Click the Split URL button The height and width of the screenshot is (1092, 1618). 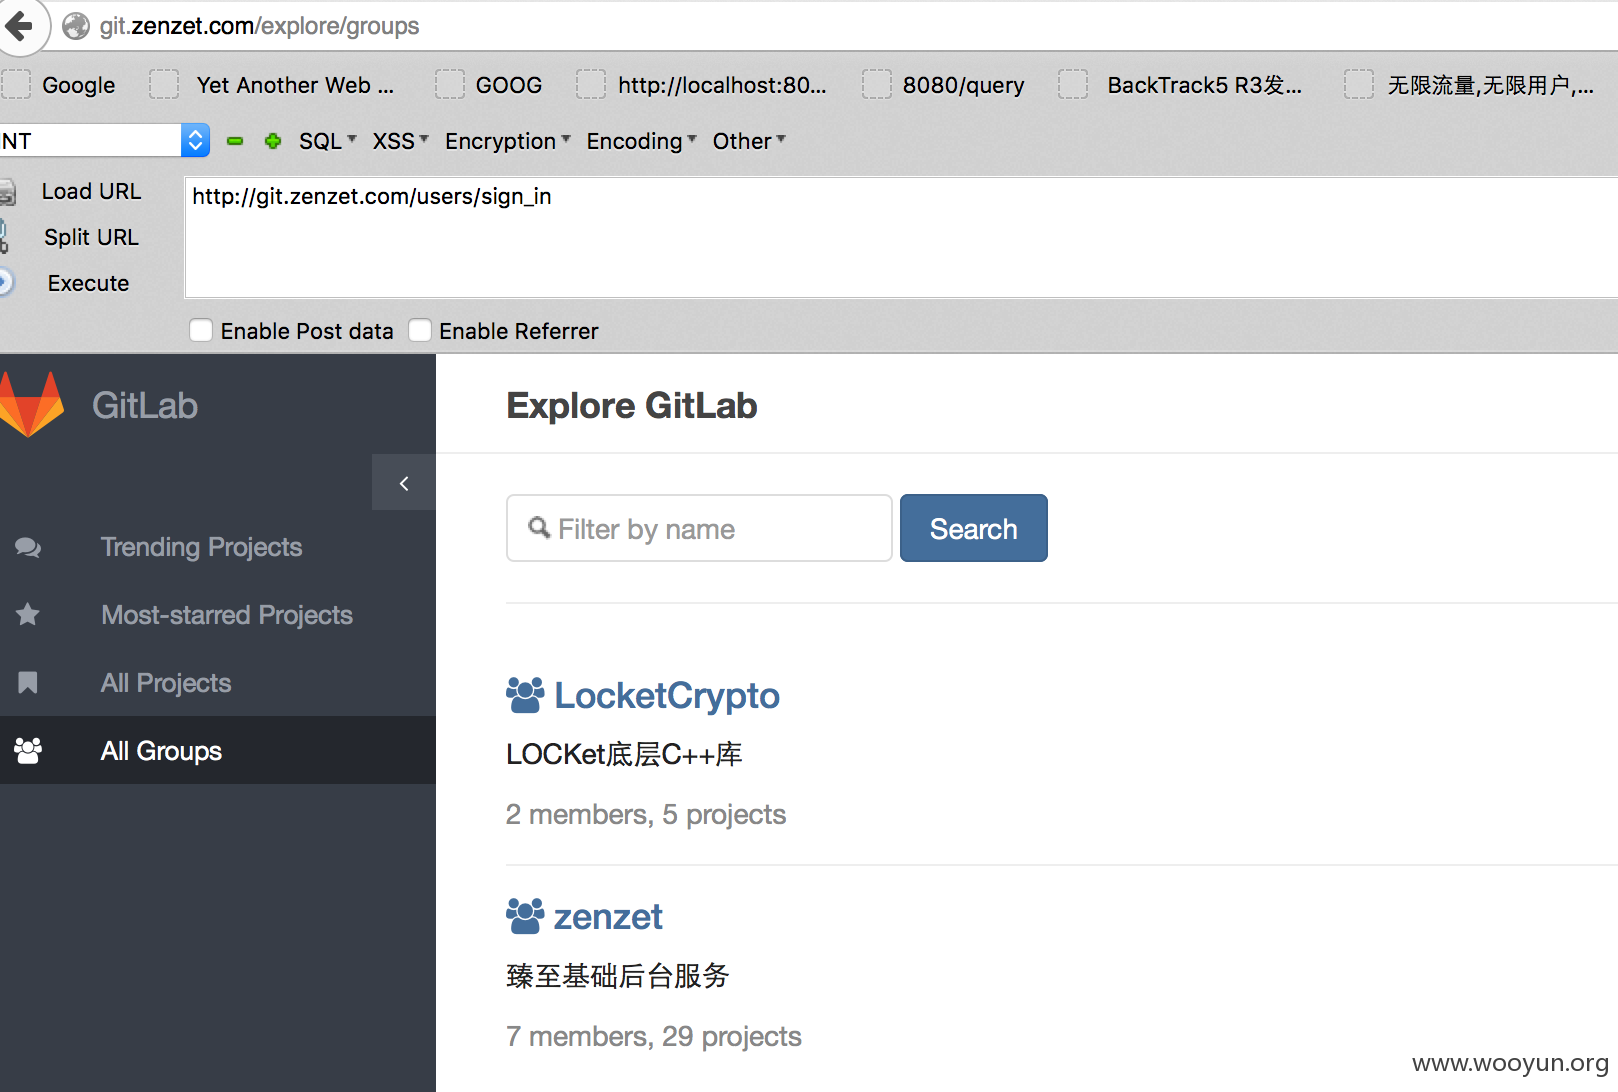(91, 237)
